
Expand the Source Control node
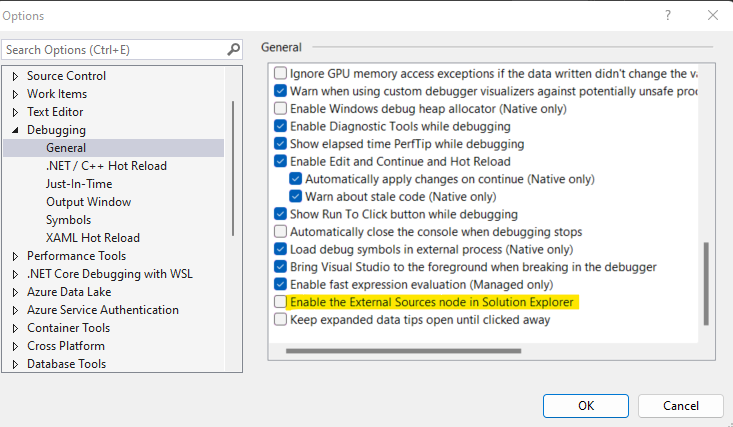point(15,76)
